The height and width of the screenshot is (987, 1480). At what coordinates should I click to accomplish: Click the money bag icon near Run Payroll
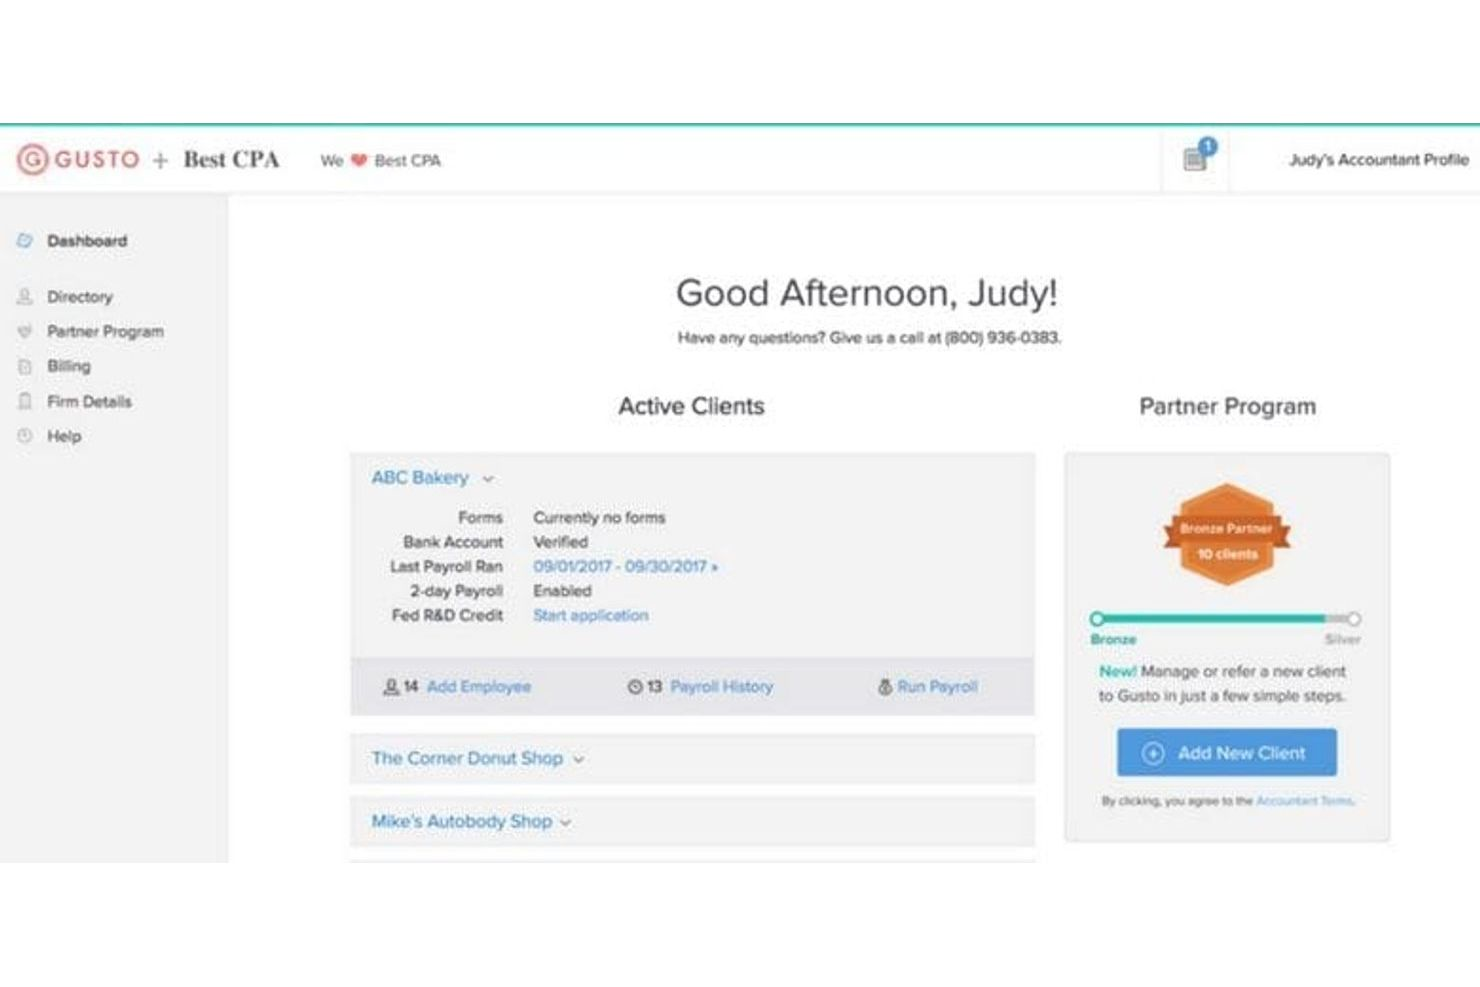coord(884,687)
